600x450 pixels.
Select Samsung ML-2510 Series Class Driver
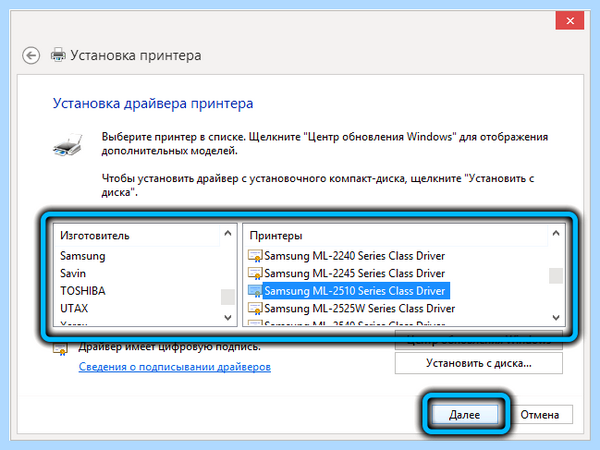click(355, 291)
